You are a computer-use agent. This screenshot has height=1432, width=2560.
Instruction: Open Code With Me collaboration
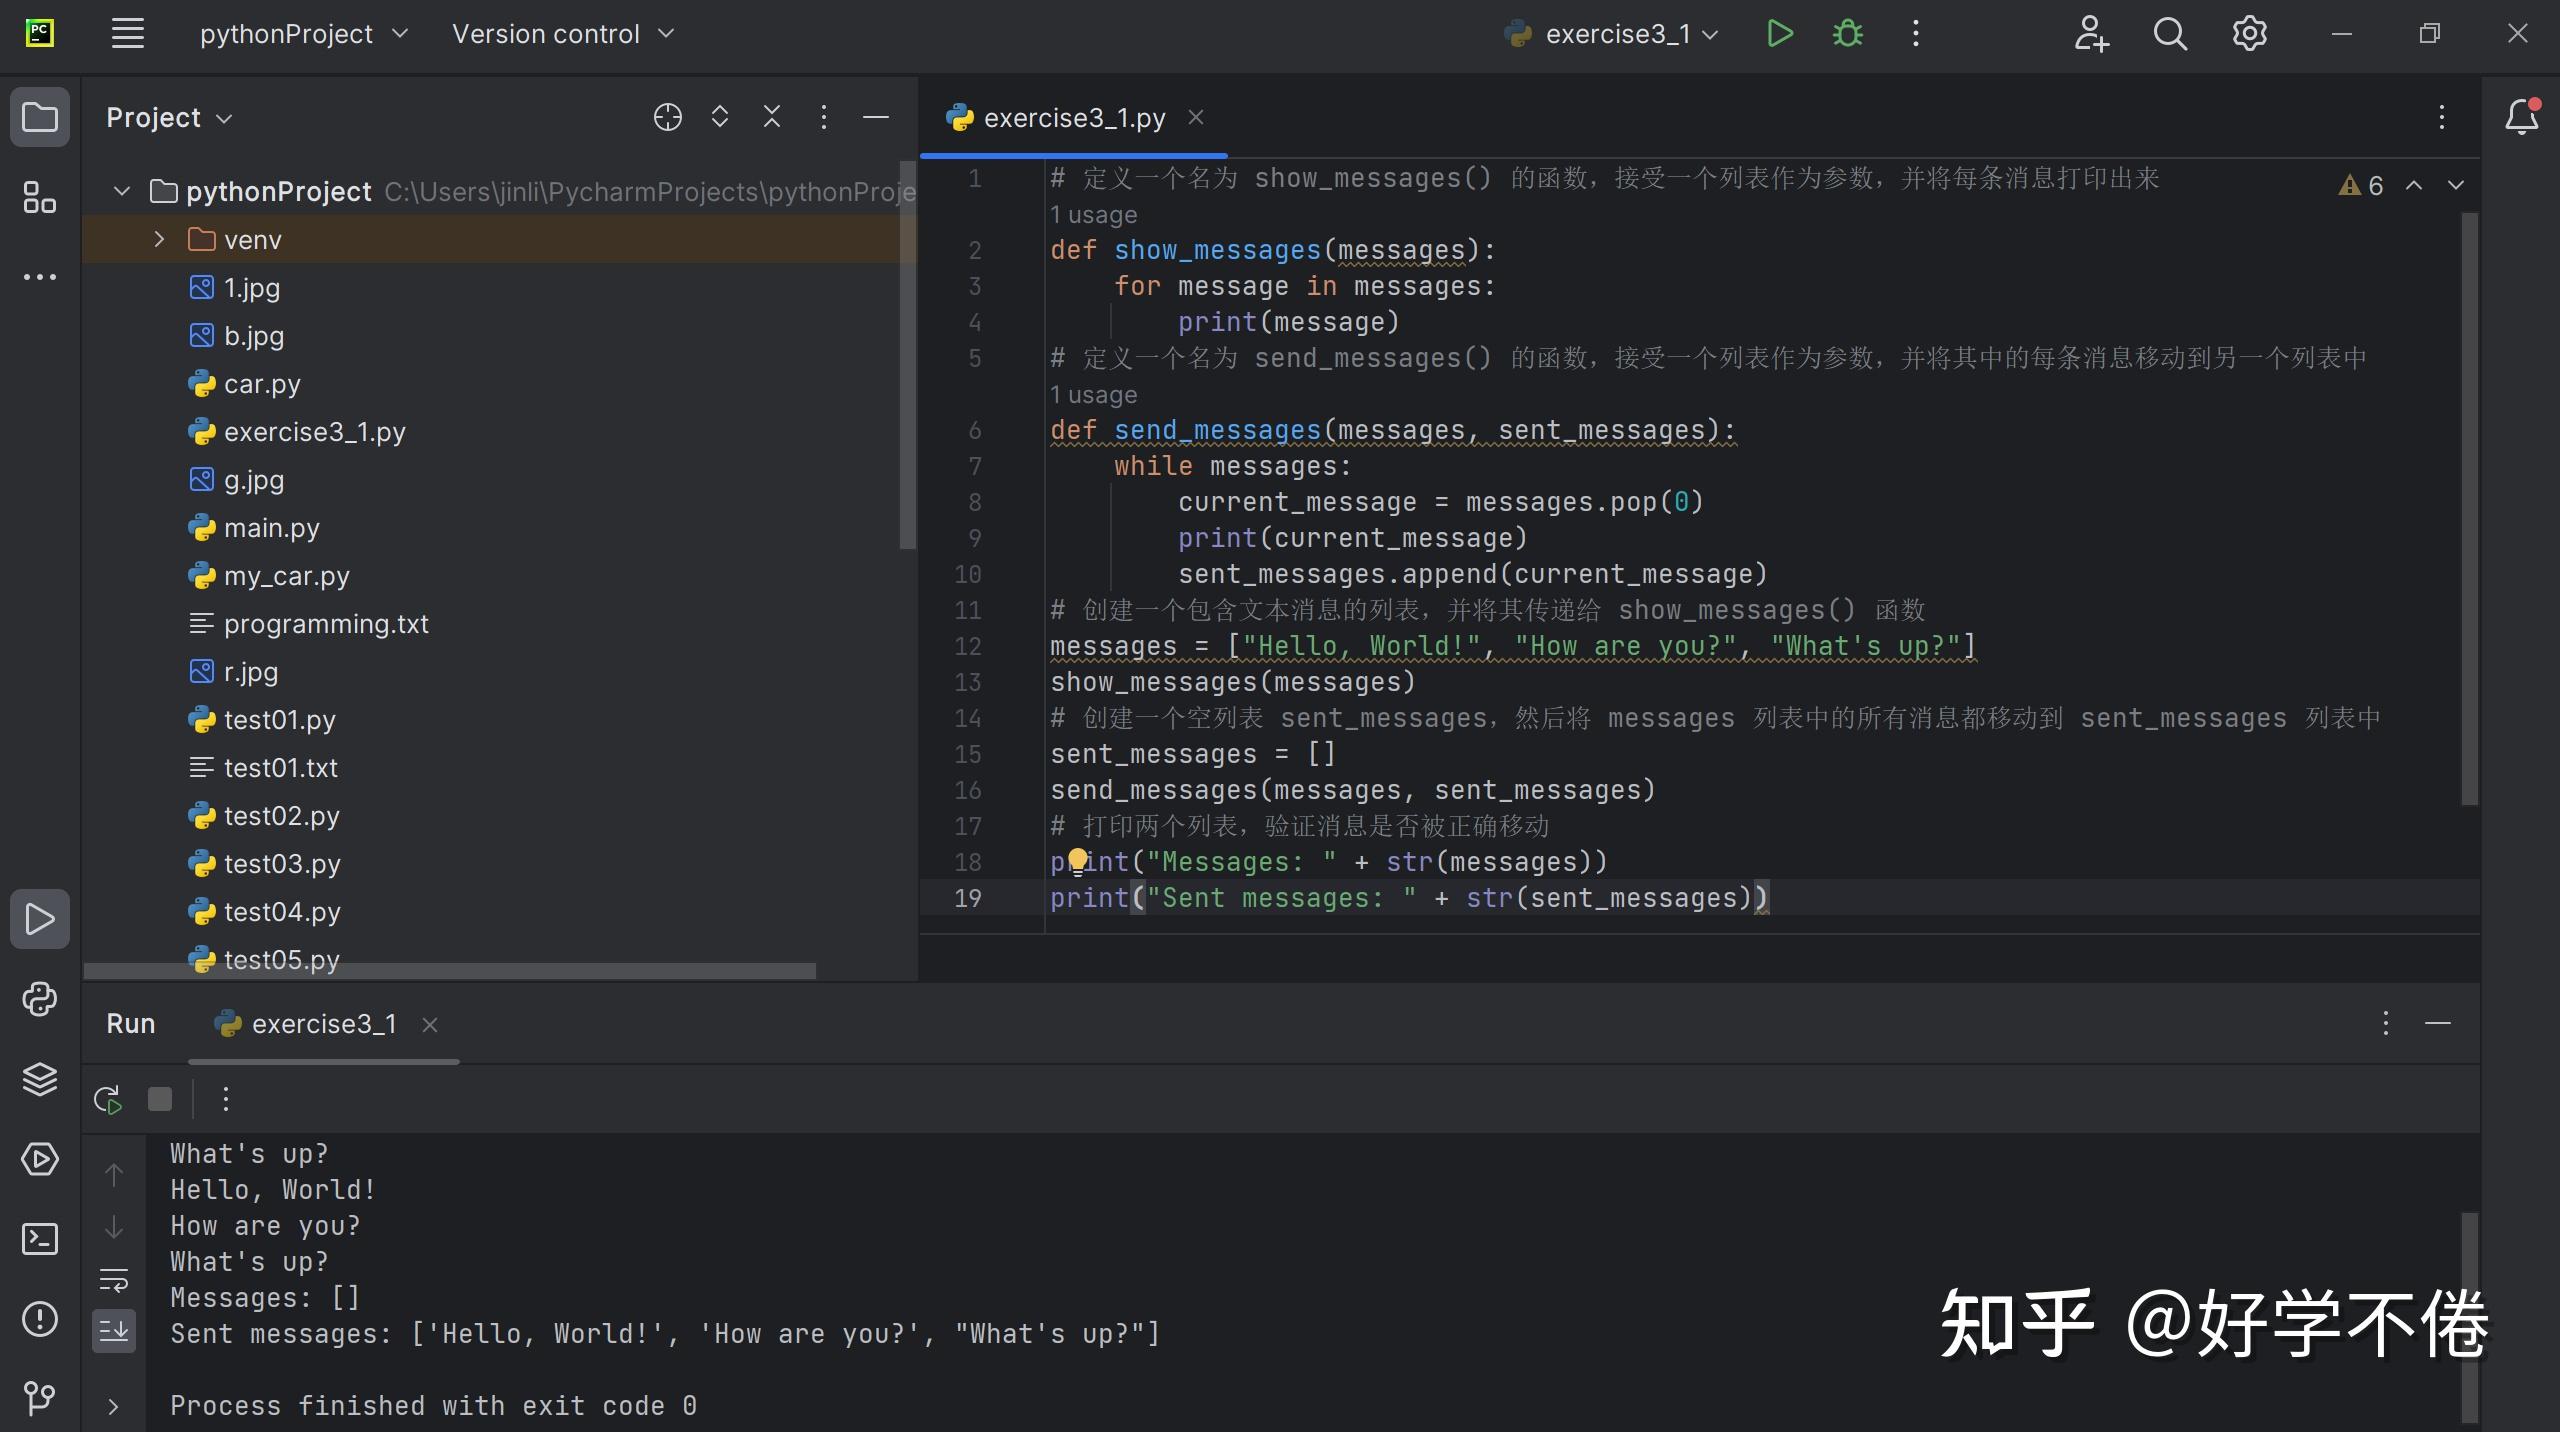(2090, 33)
